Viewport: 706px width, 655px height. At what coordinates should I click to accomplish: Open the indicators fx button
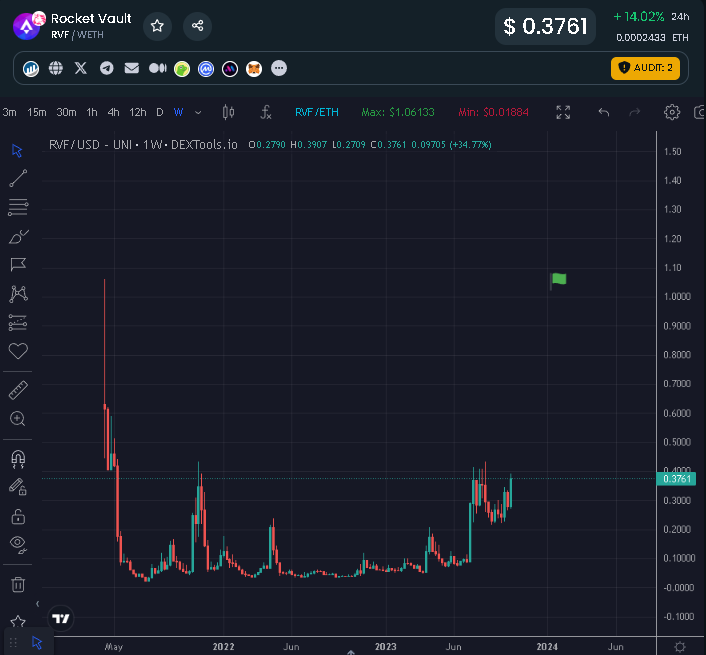266,112
